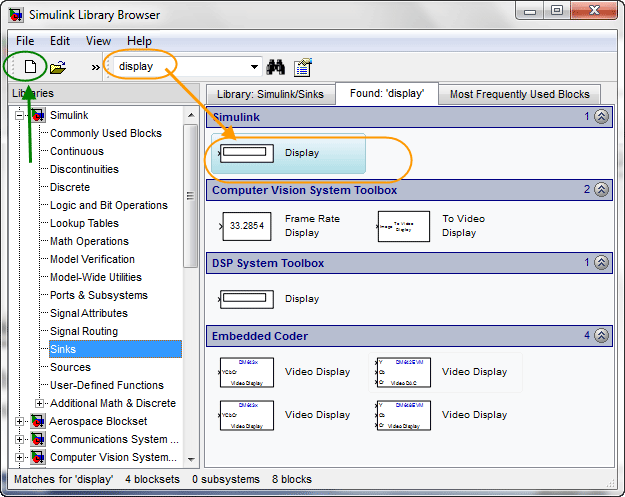Image resolution: width=625 pixels, height=497 pixels.
Task: Click the Computer Vision System library icon
Action: point(38,457)
